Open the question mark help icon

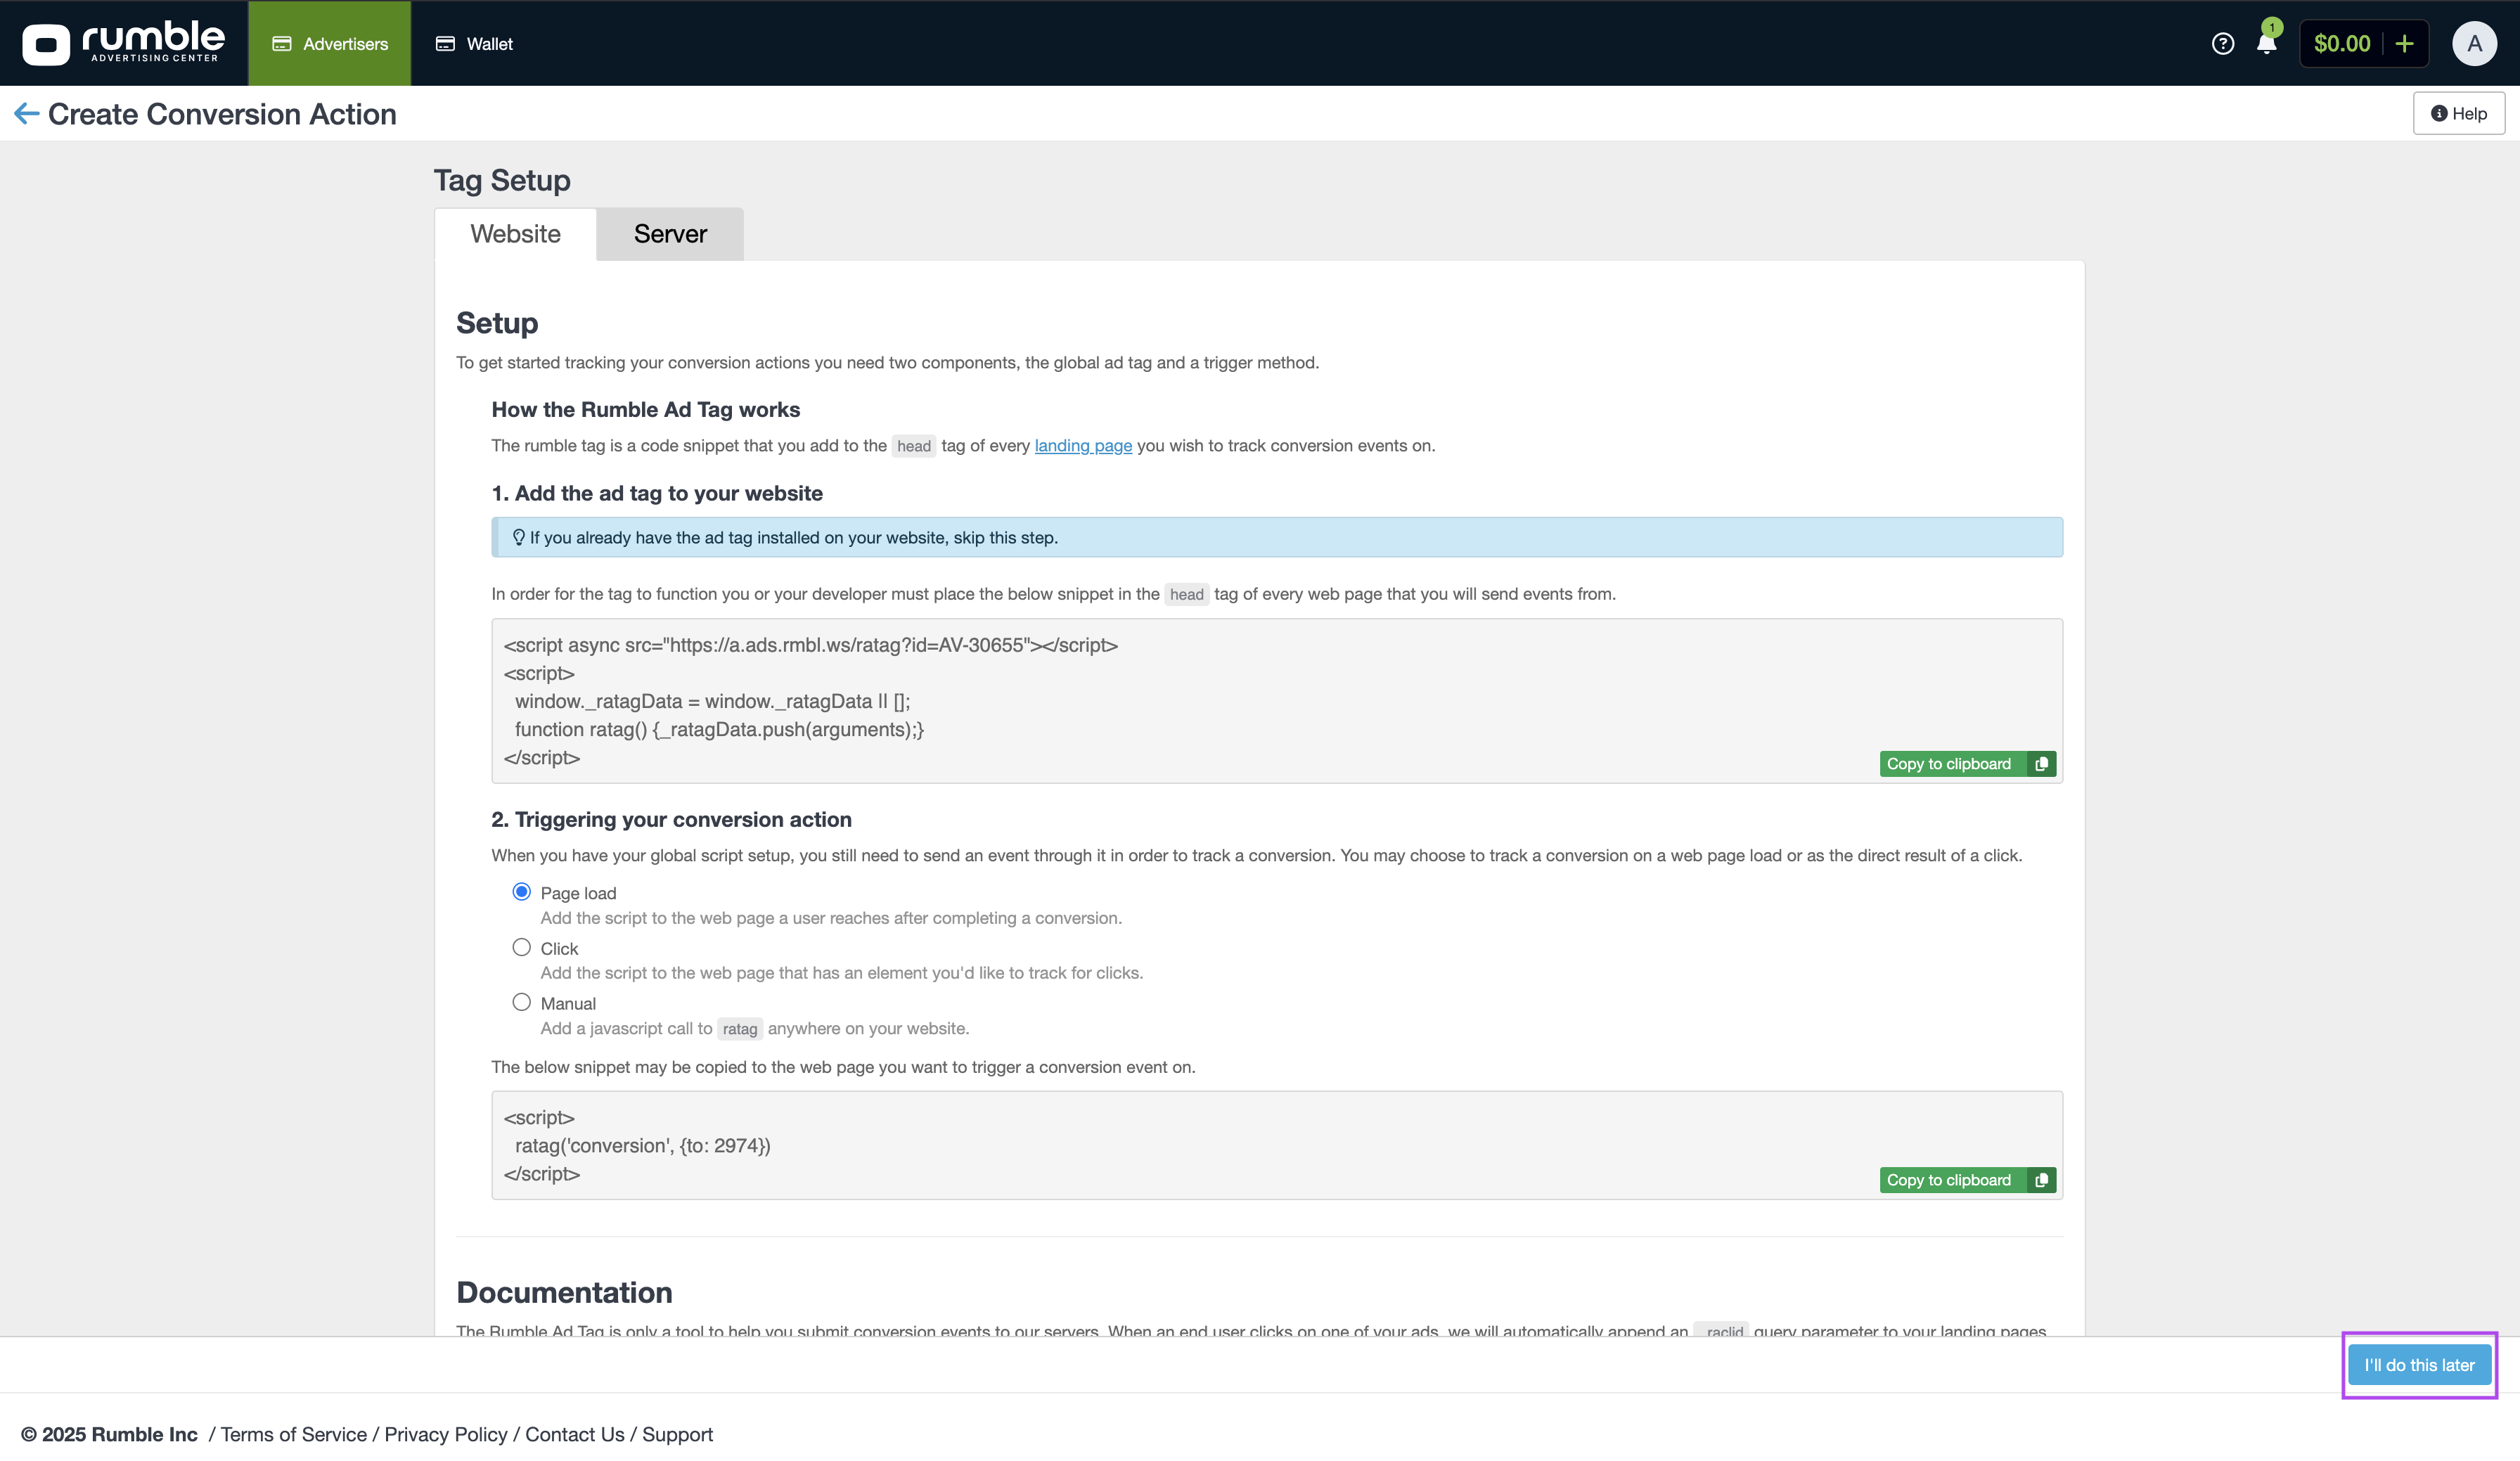tap(2222, 44)
